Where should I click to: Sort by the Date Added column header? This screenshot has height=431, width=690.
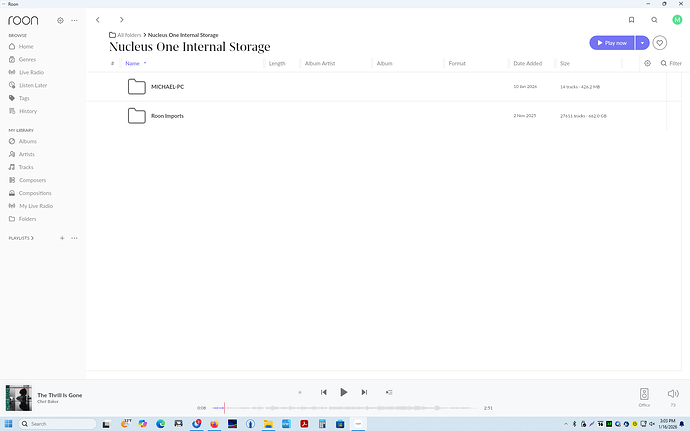coord(528,63)
